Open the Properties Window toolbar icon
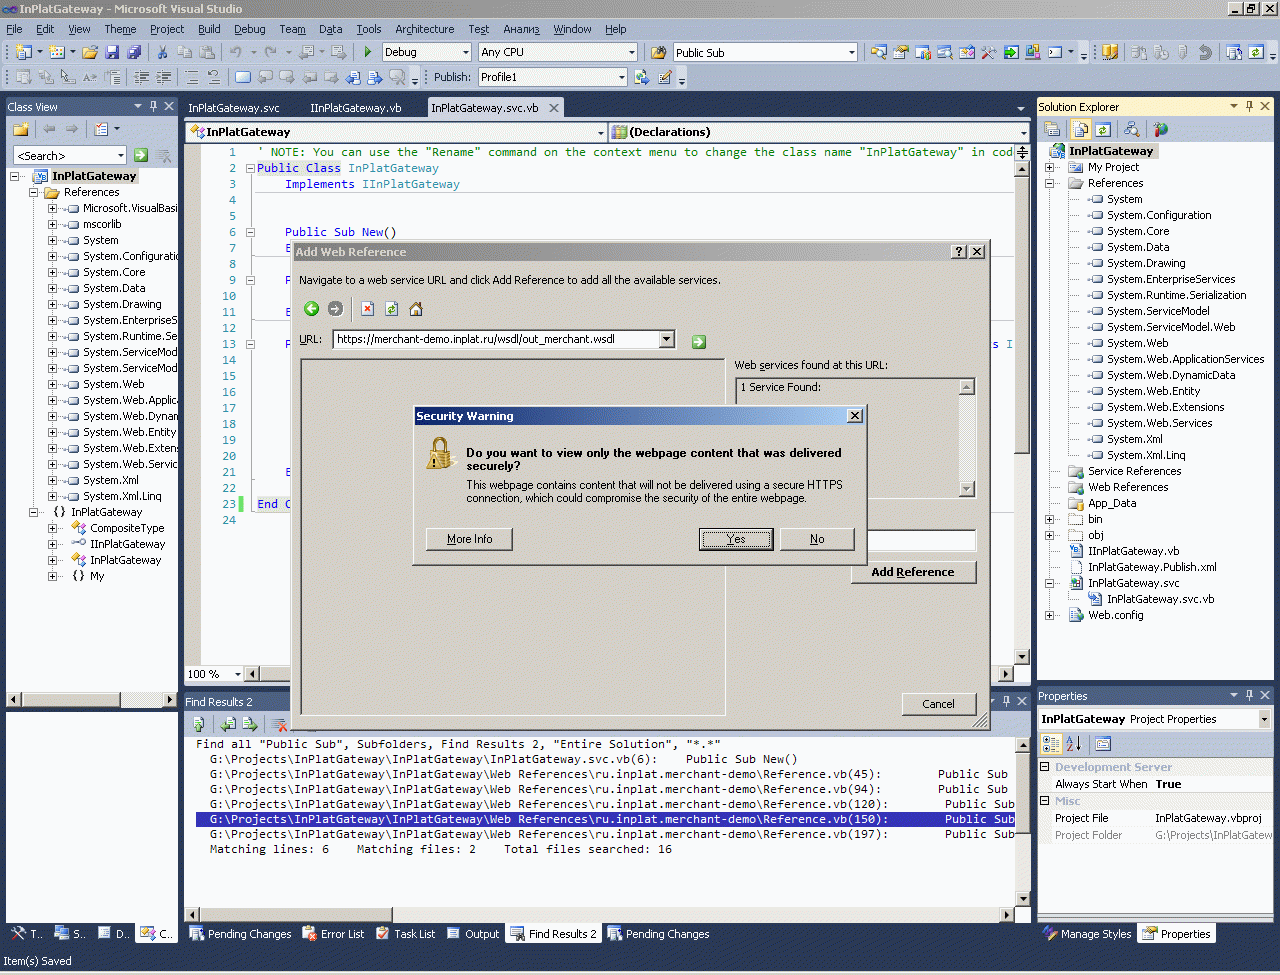This screenshot has height=975, width=1280. [901, 52]
